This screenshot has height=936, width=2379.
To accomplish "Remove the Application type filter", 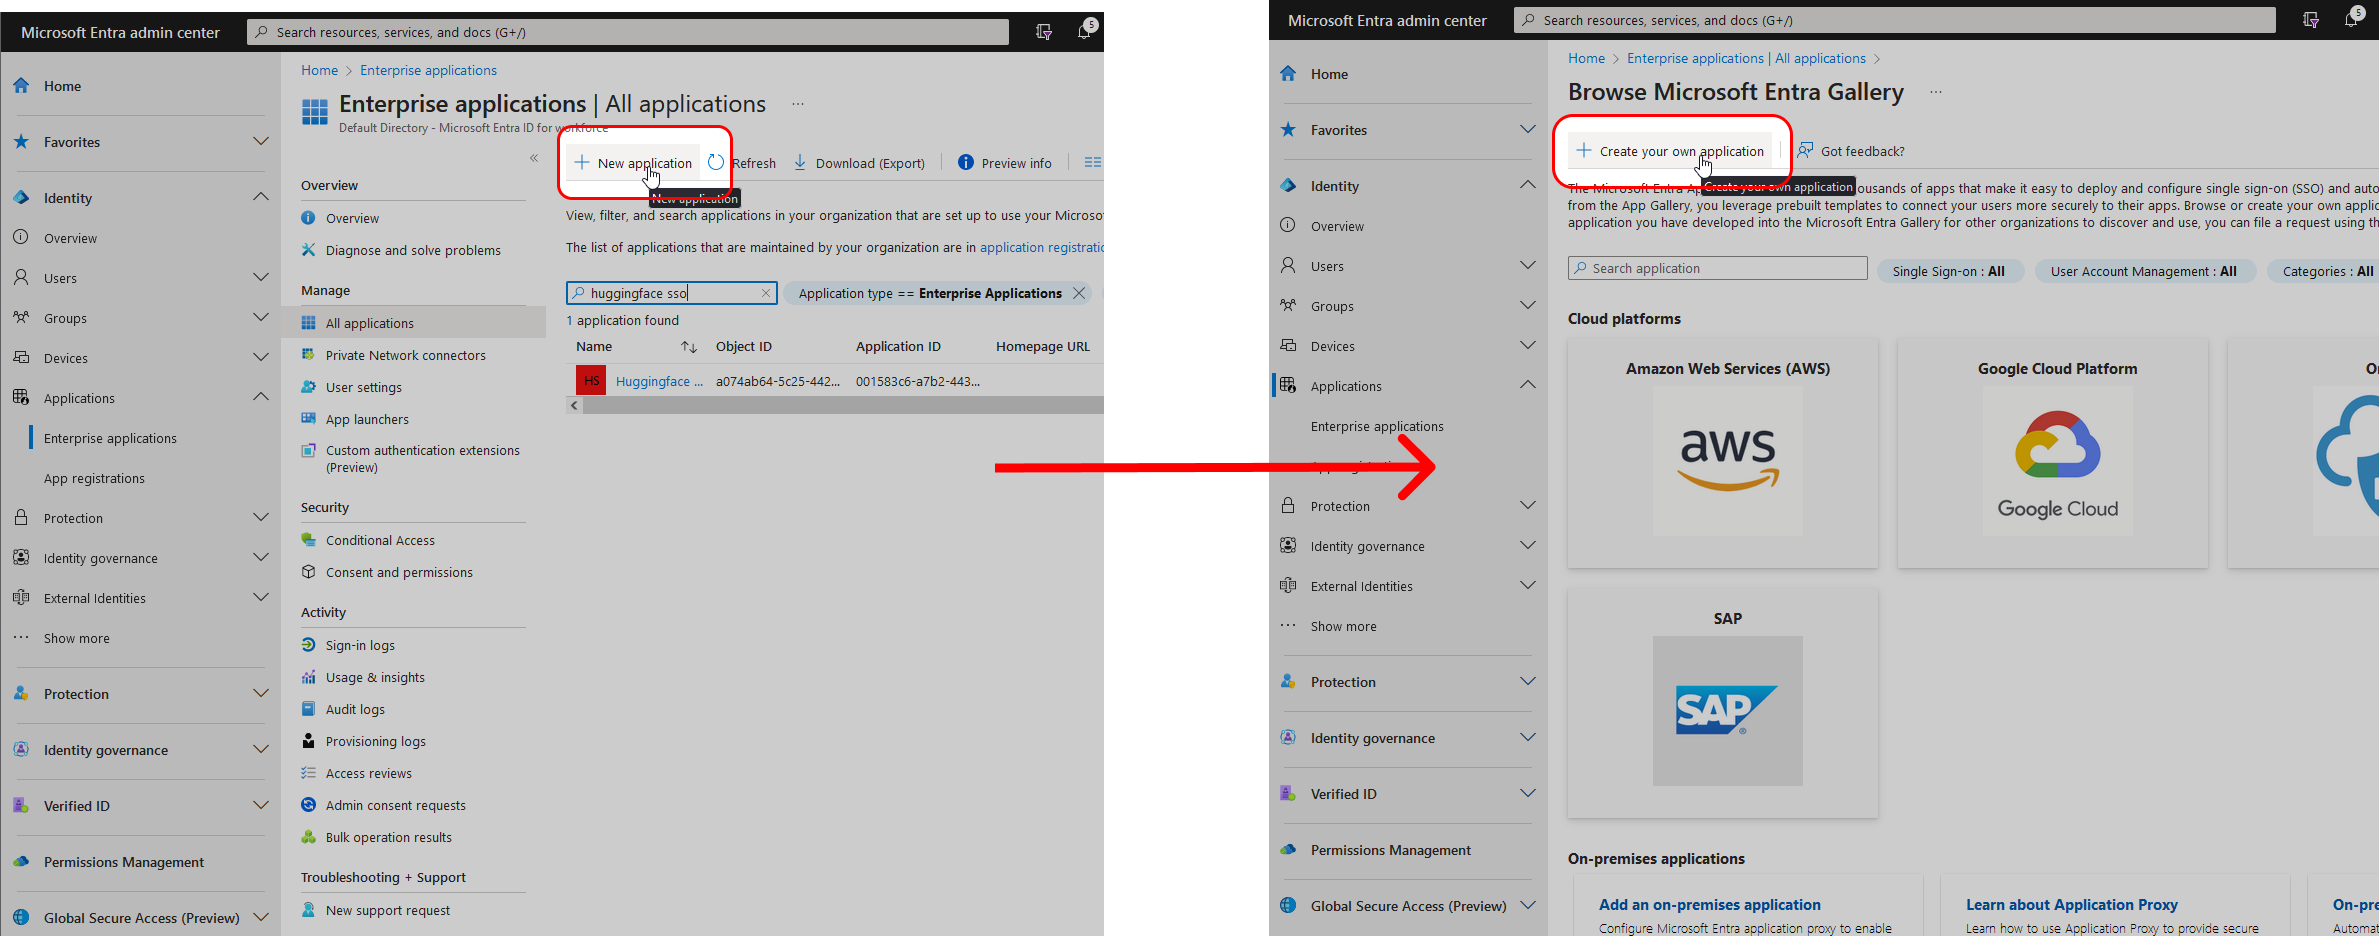I will 1079,293.
